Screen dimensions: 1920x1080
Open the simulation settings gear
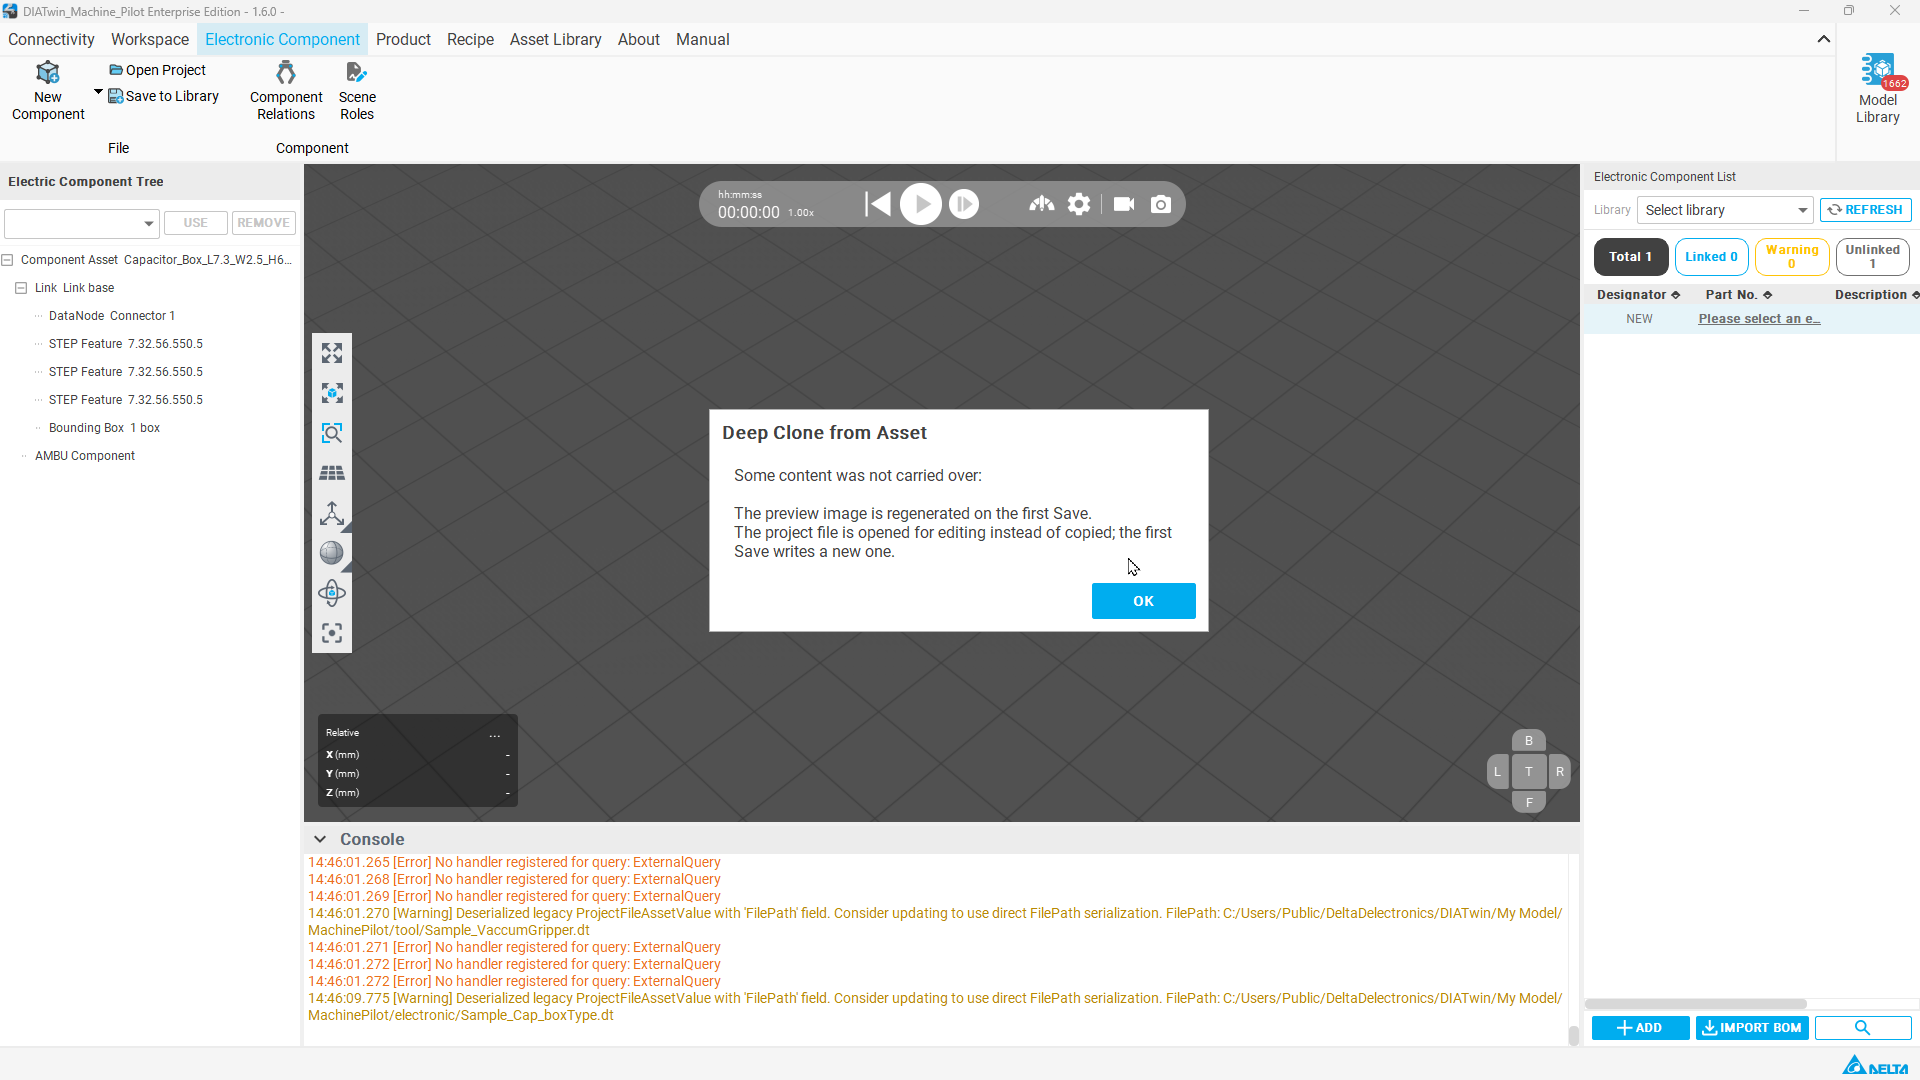[x=1079, y=204]
